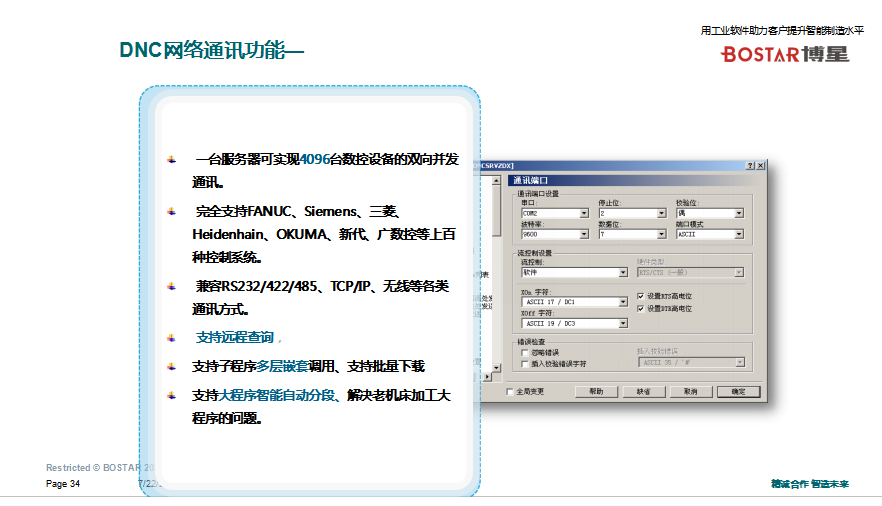
Task: Click the blue 多层嵌套 text
Action: pos(282,367)
